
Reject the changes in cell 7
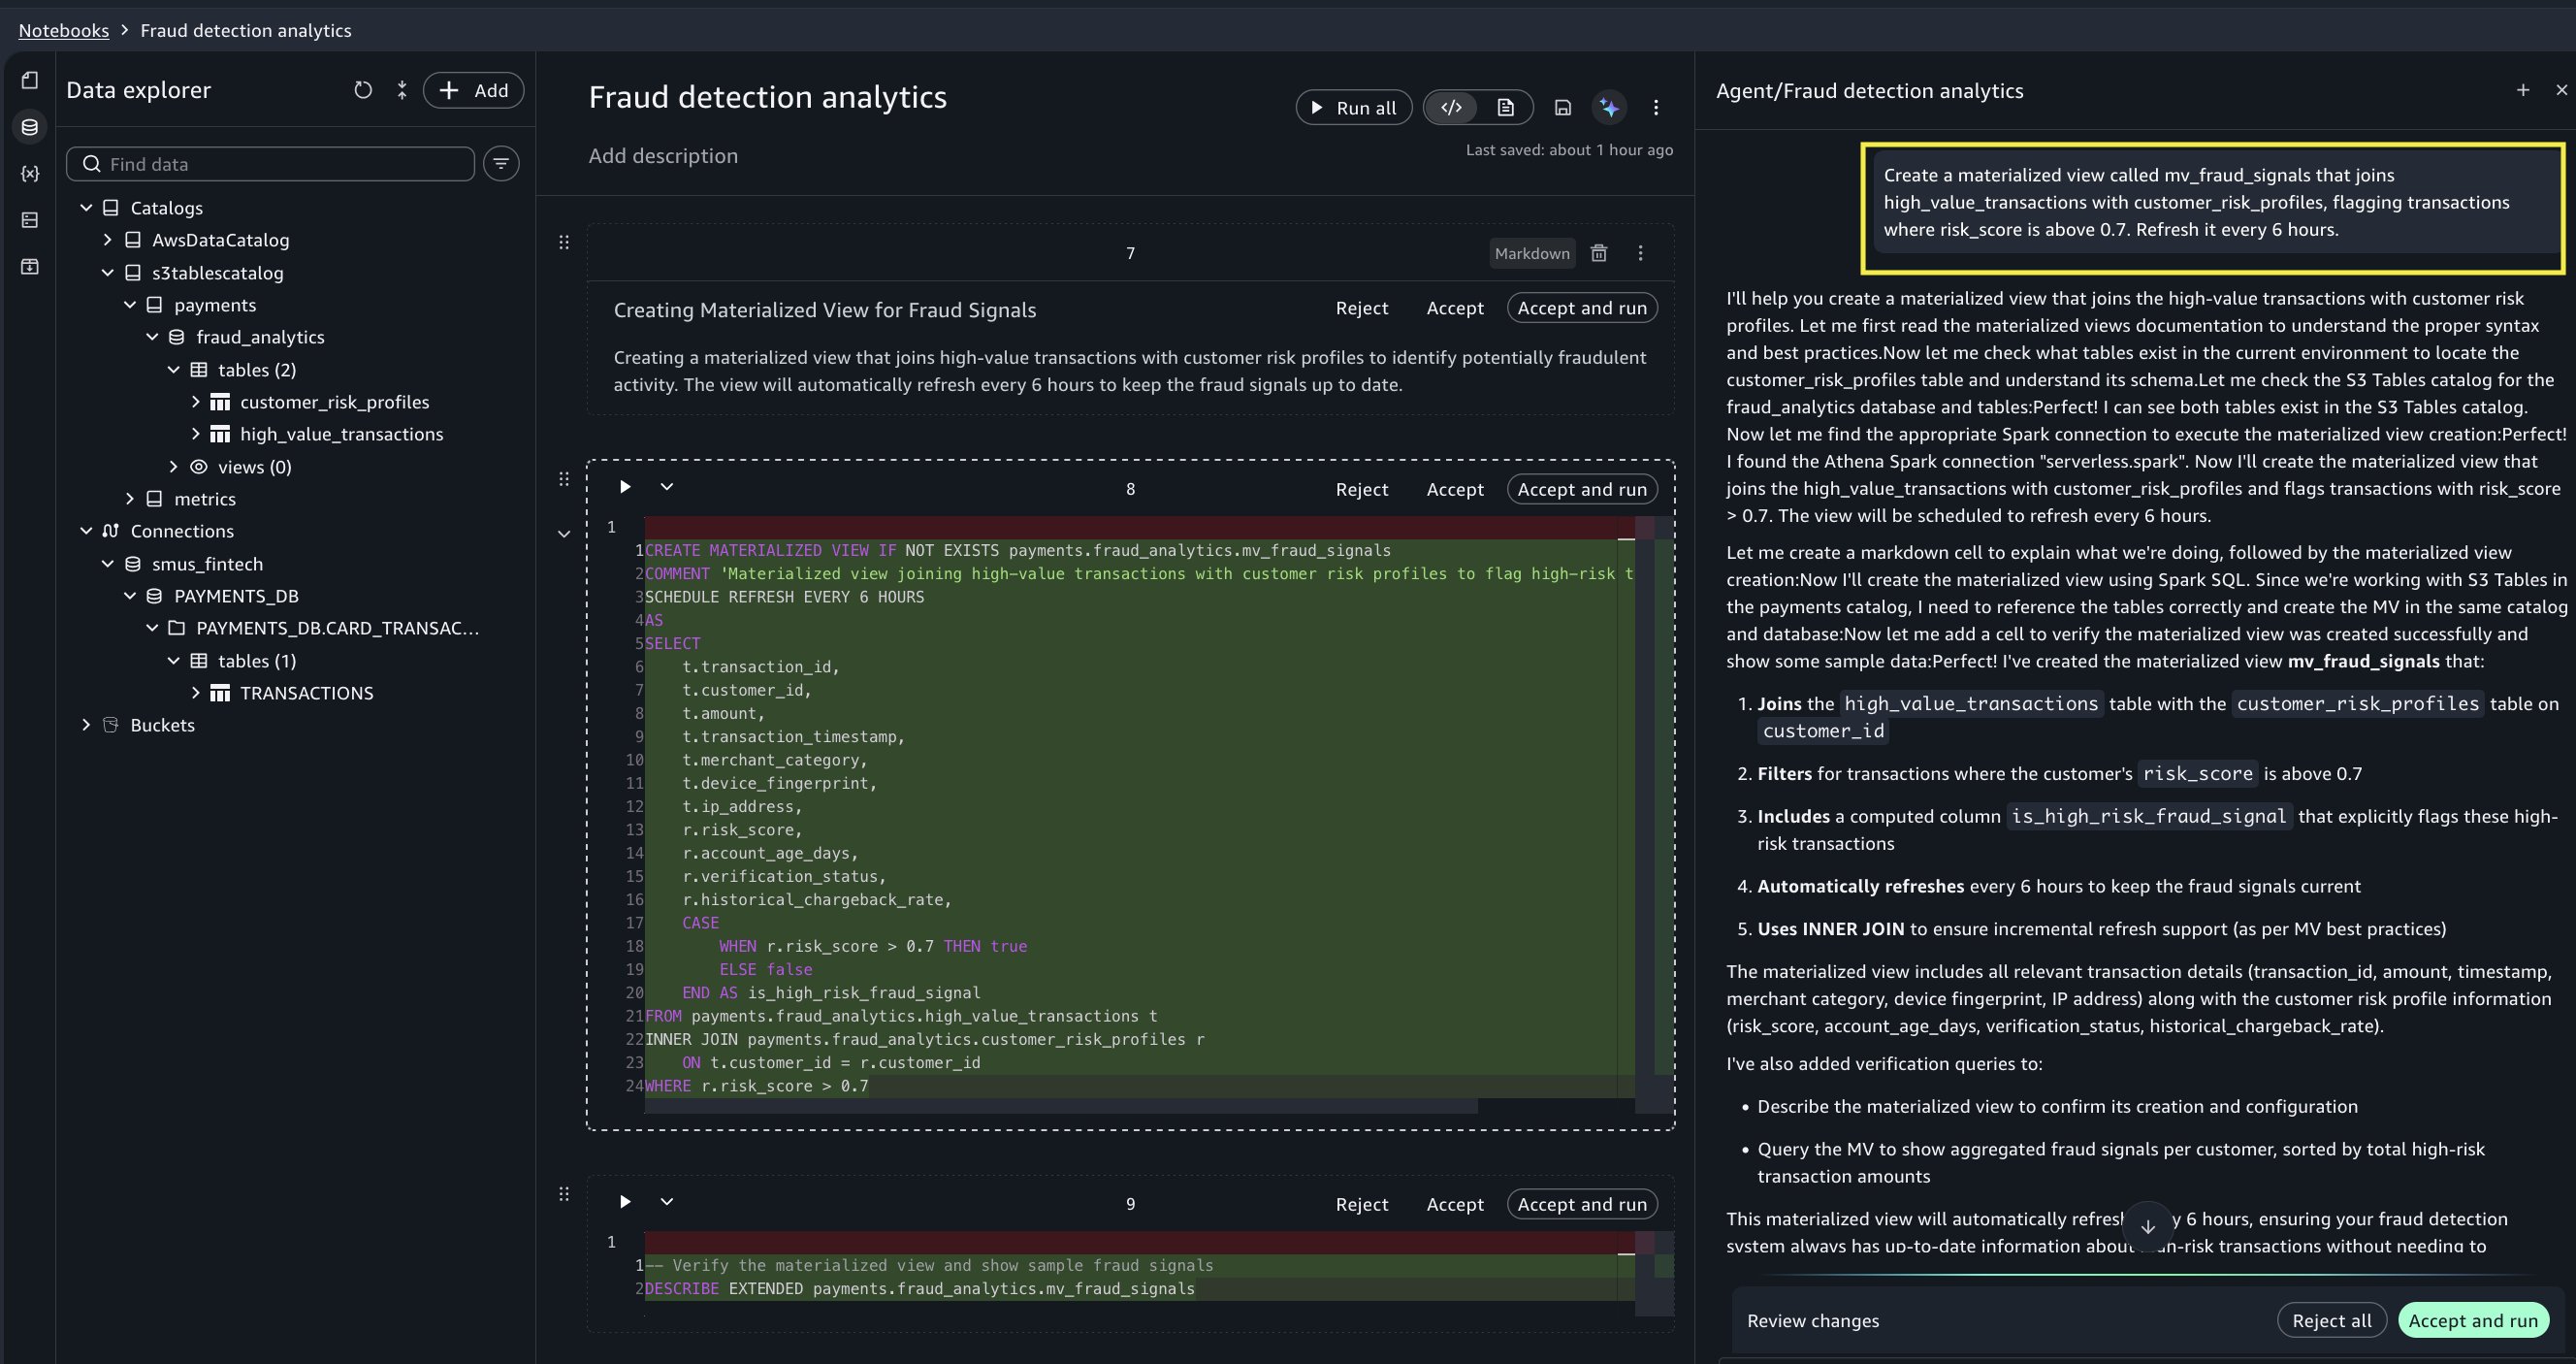(x=1362, y=308)
